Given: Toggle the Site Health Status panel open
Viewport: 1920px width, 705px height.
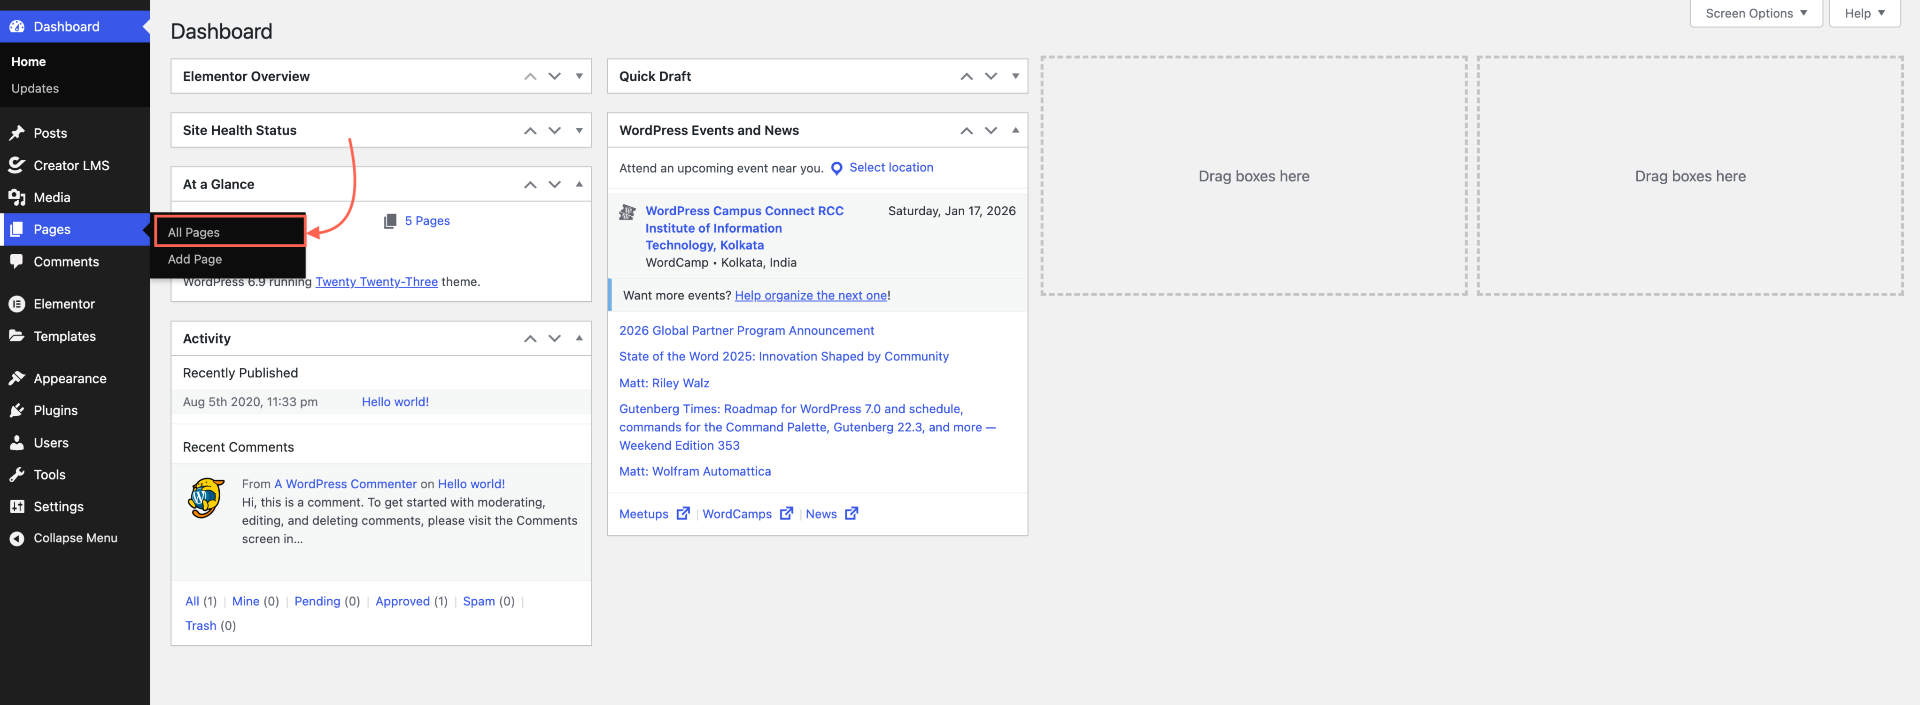Looking at the screenshot, I should [579, 130].
